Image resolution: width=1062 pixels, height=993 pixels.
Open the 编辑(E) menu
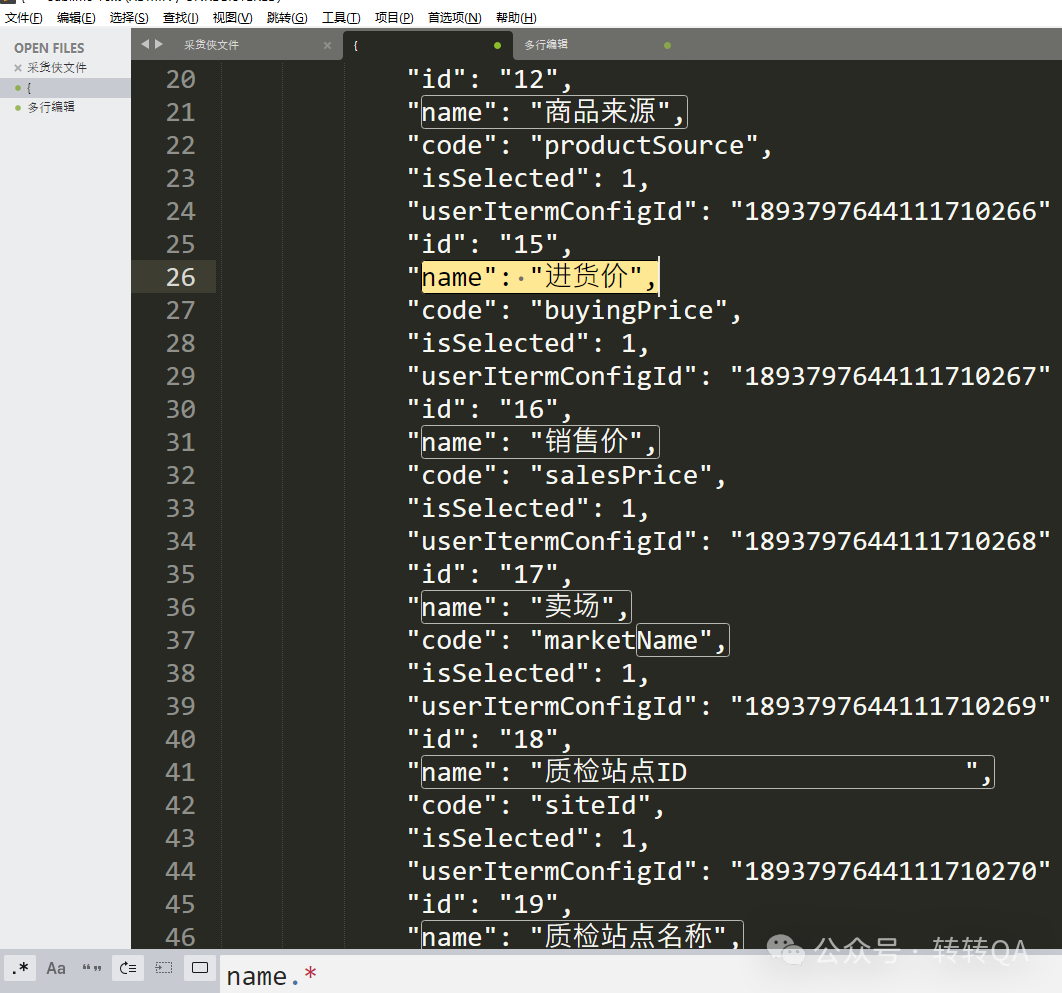(76, 18)
